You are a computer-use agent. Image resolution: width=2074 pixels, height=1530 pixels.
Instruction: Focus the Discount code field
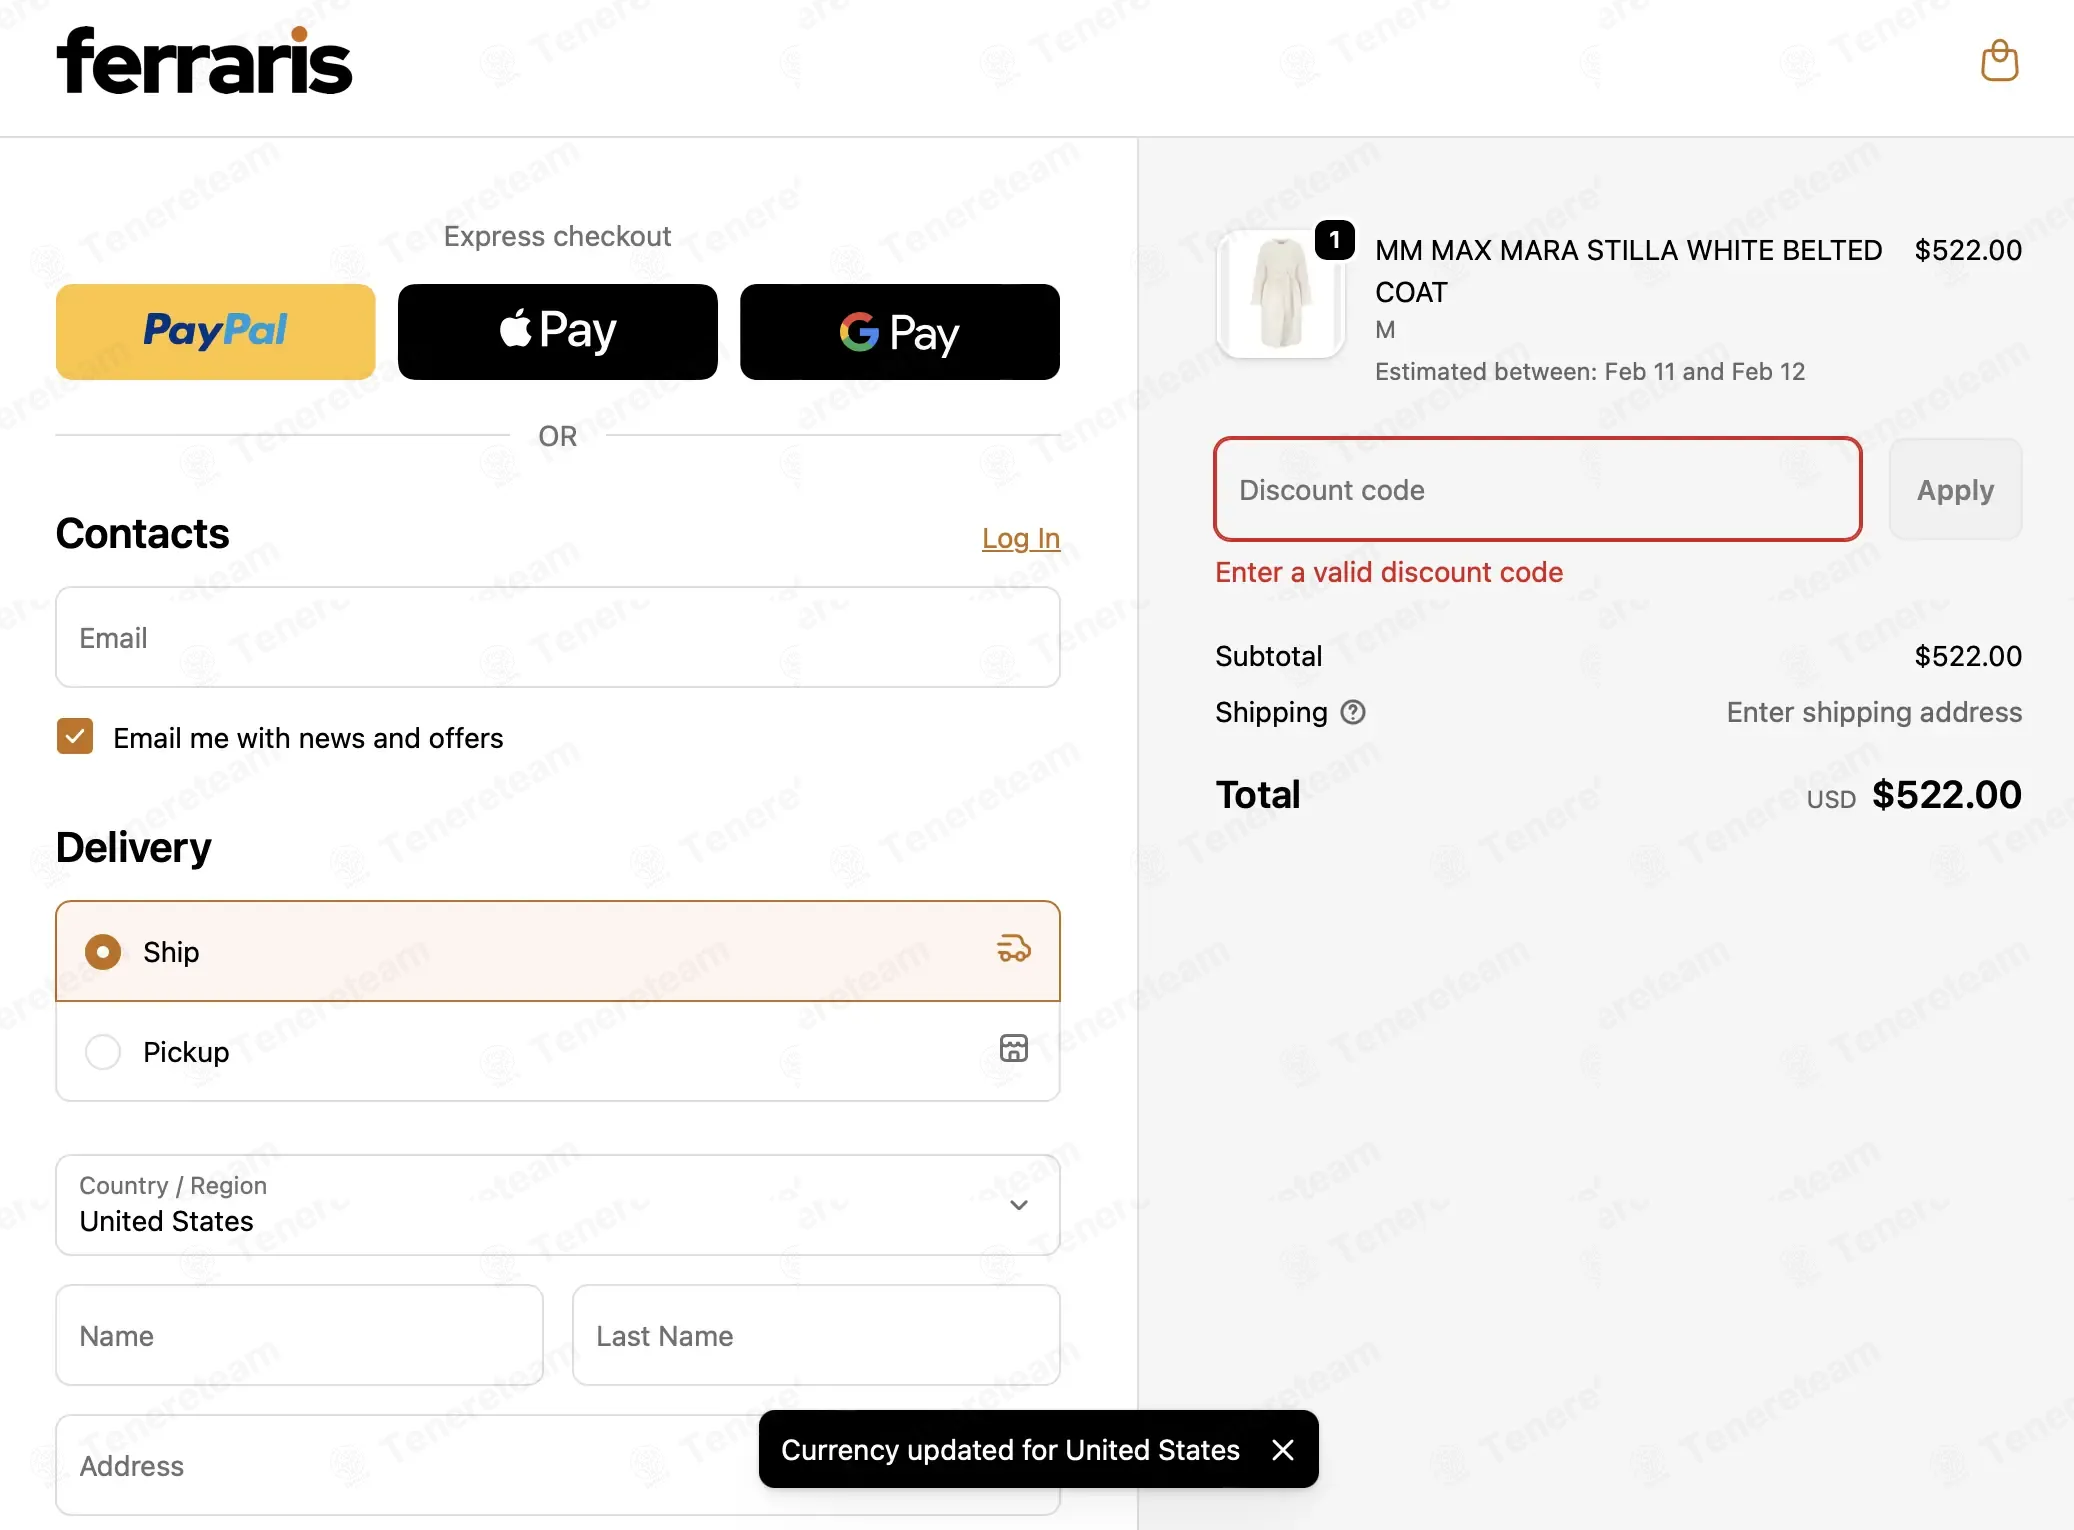point(1538,490)
